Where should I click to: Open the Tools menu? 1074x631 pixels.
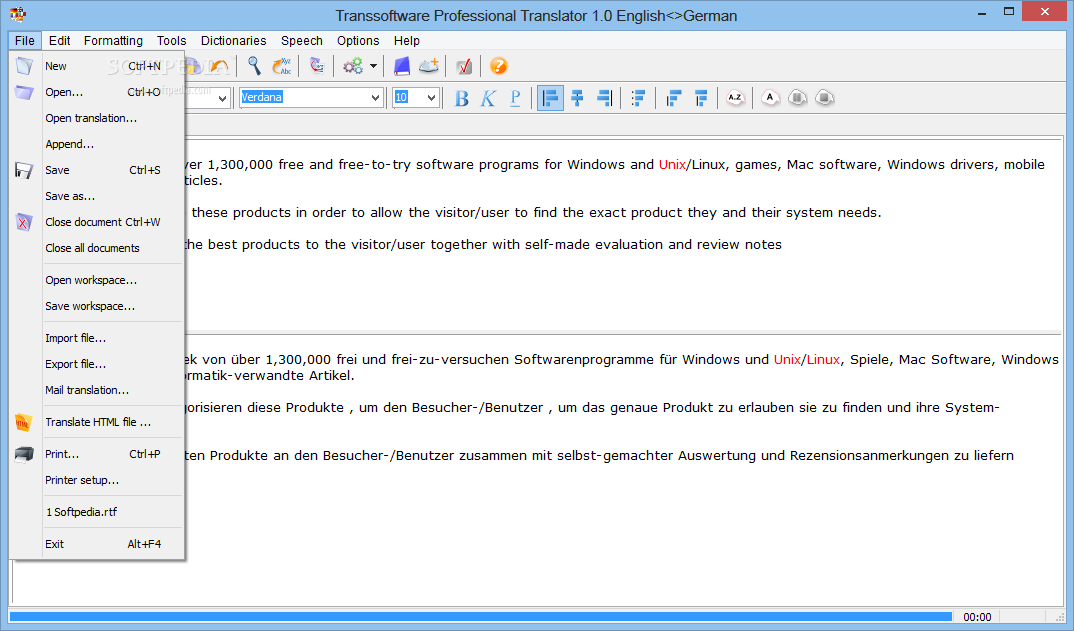tap(171, 40)
